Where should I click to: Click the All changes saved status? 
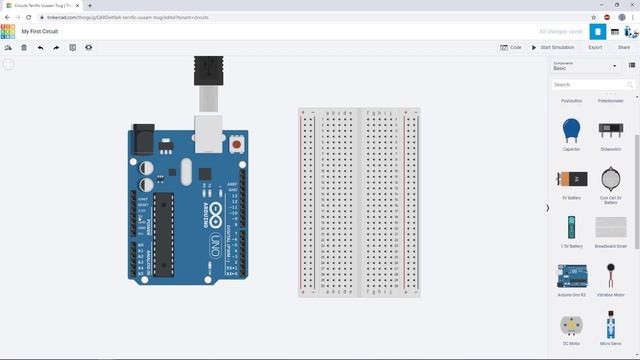pos(561,31)
